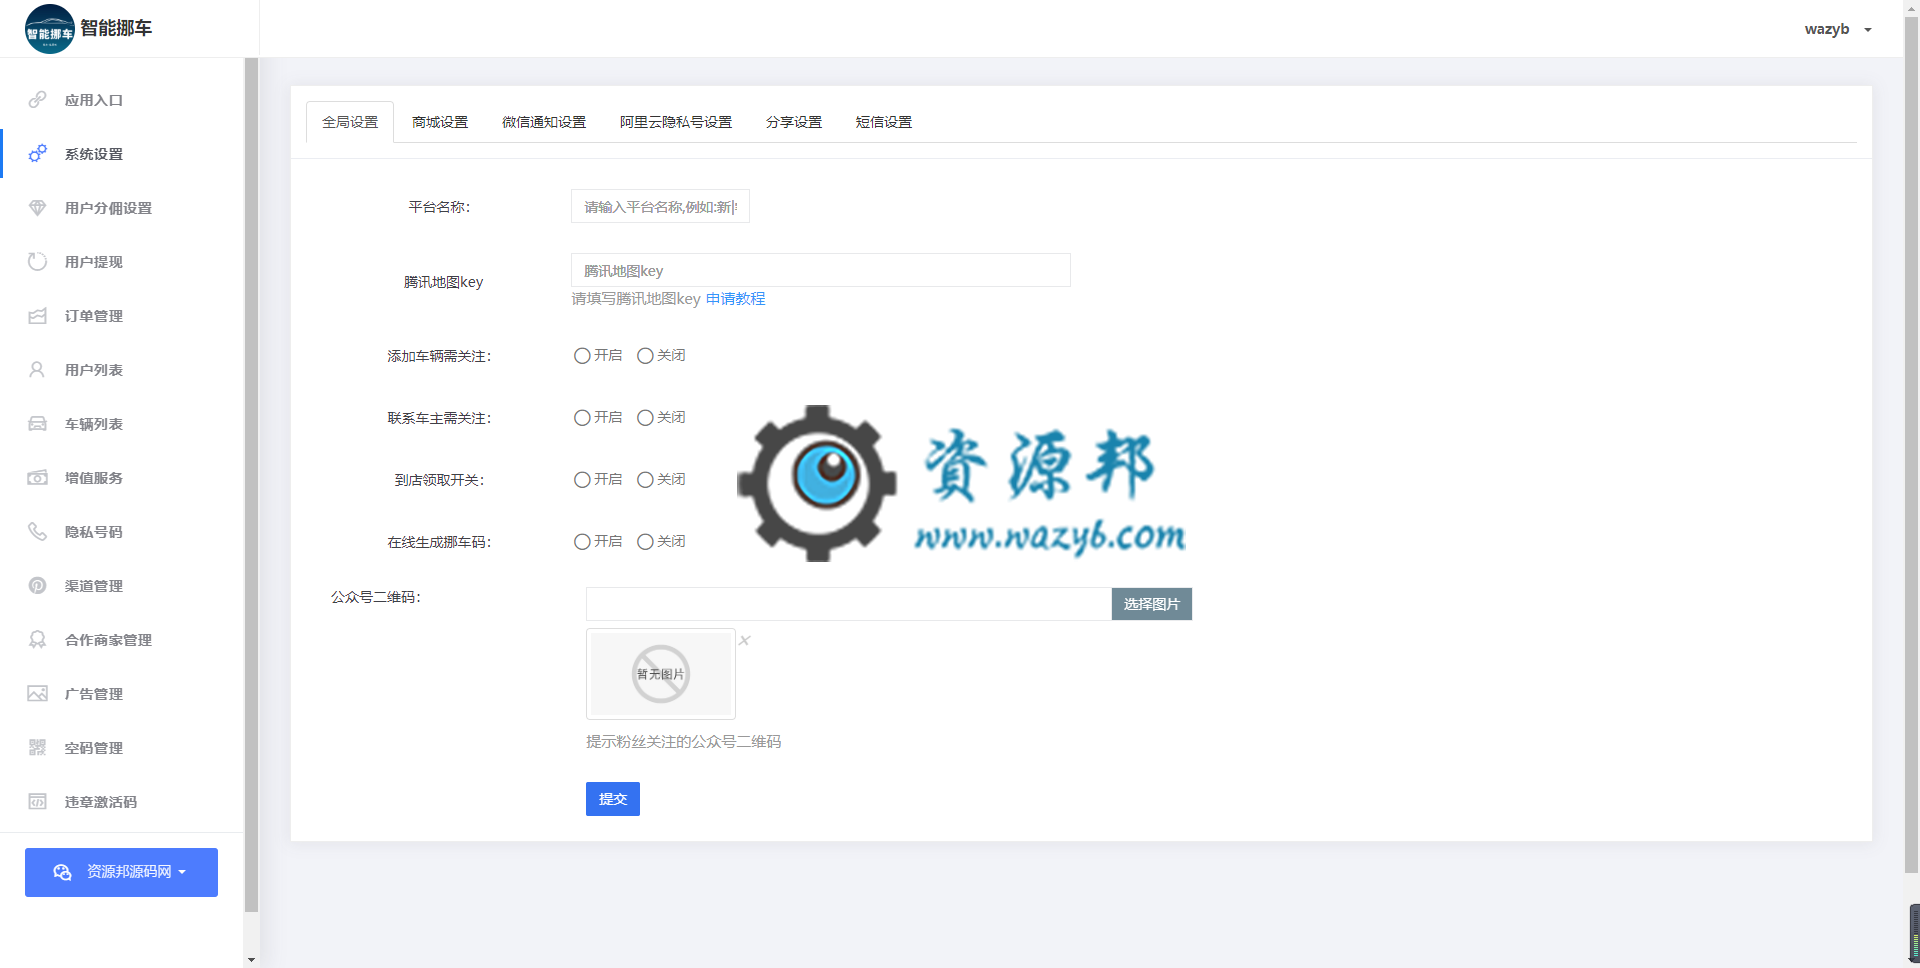1920x968 pixels.
Task: Click the 用户列表 person icon
Action: pos(37,370)
